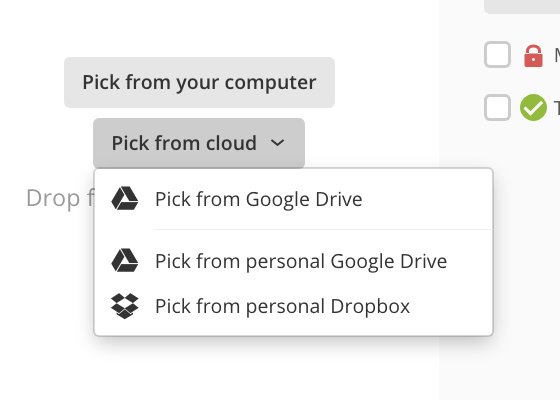Image resolution: width=560 pixels, height=400 pixels.
Task: Click the personal Google Drive triangle icon
Action: pyautogui.click(x=125, y=260)
